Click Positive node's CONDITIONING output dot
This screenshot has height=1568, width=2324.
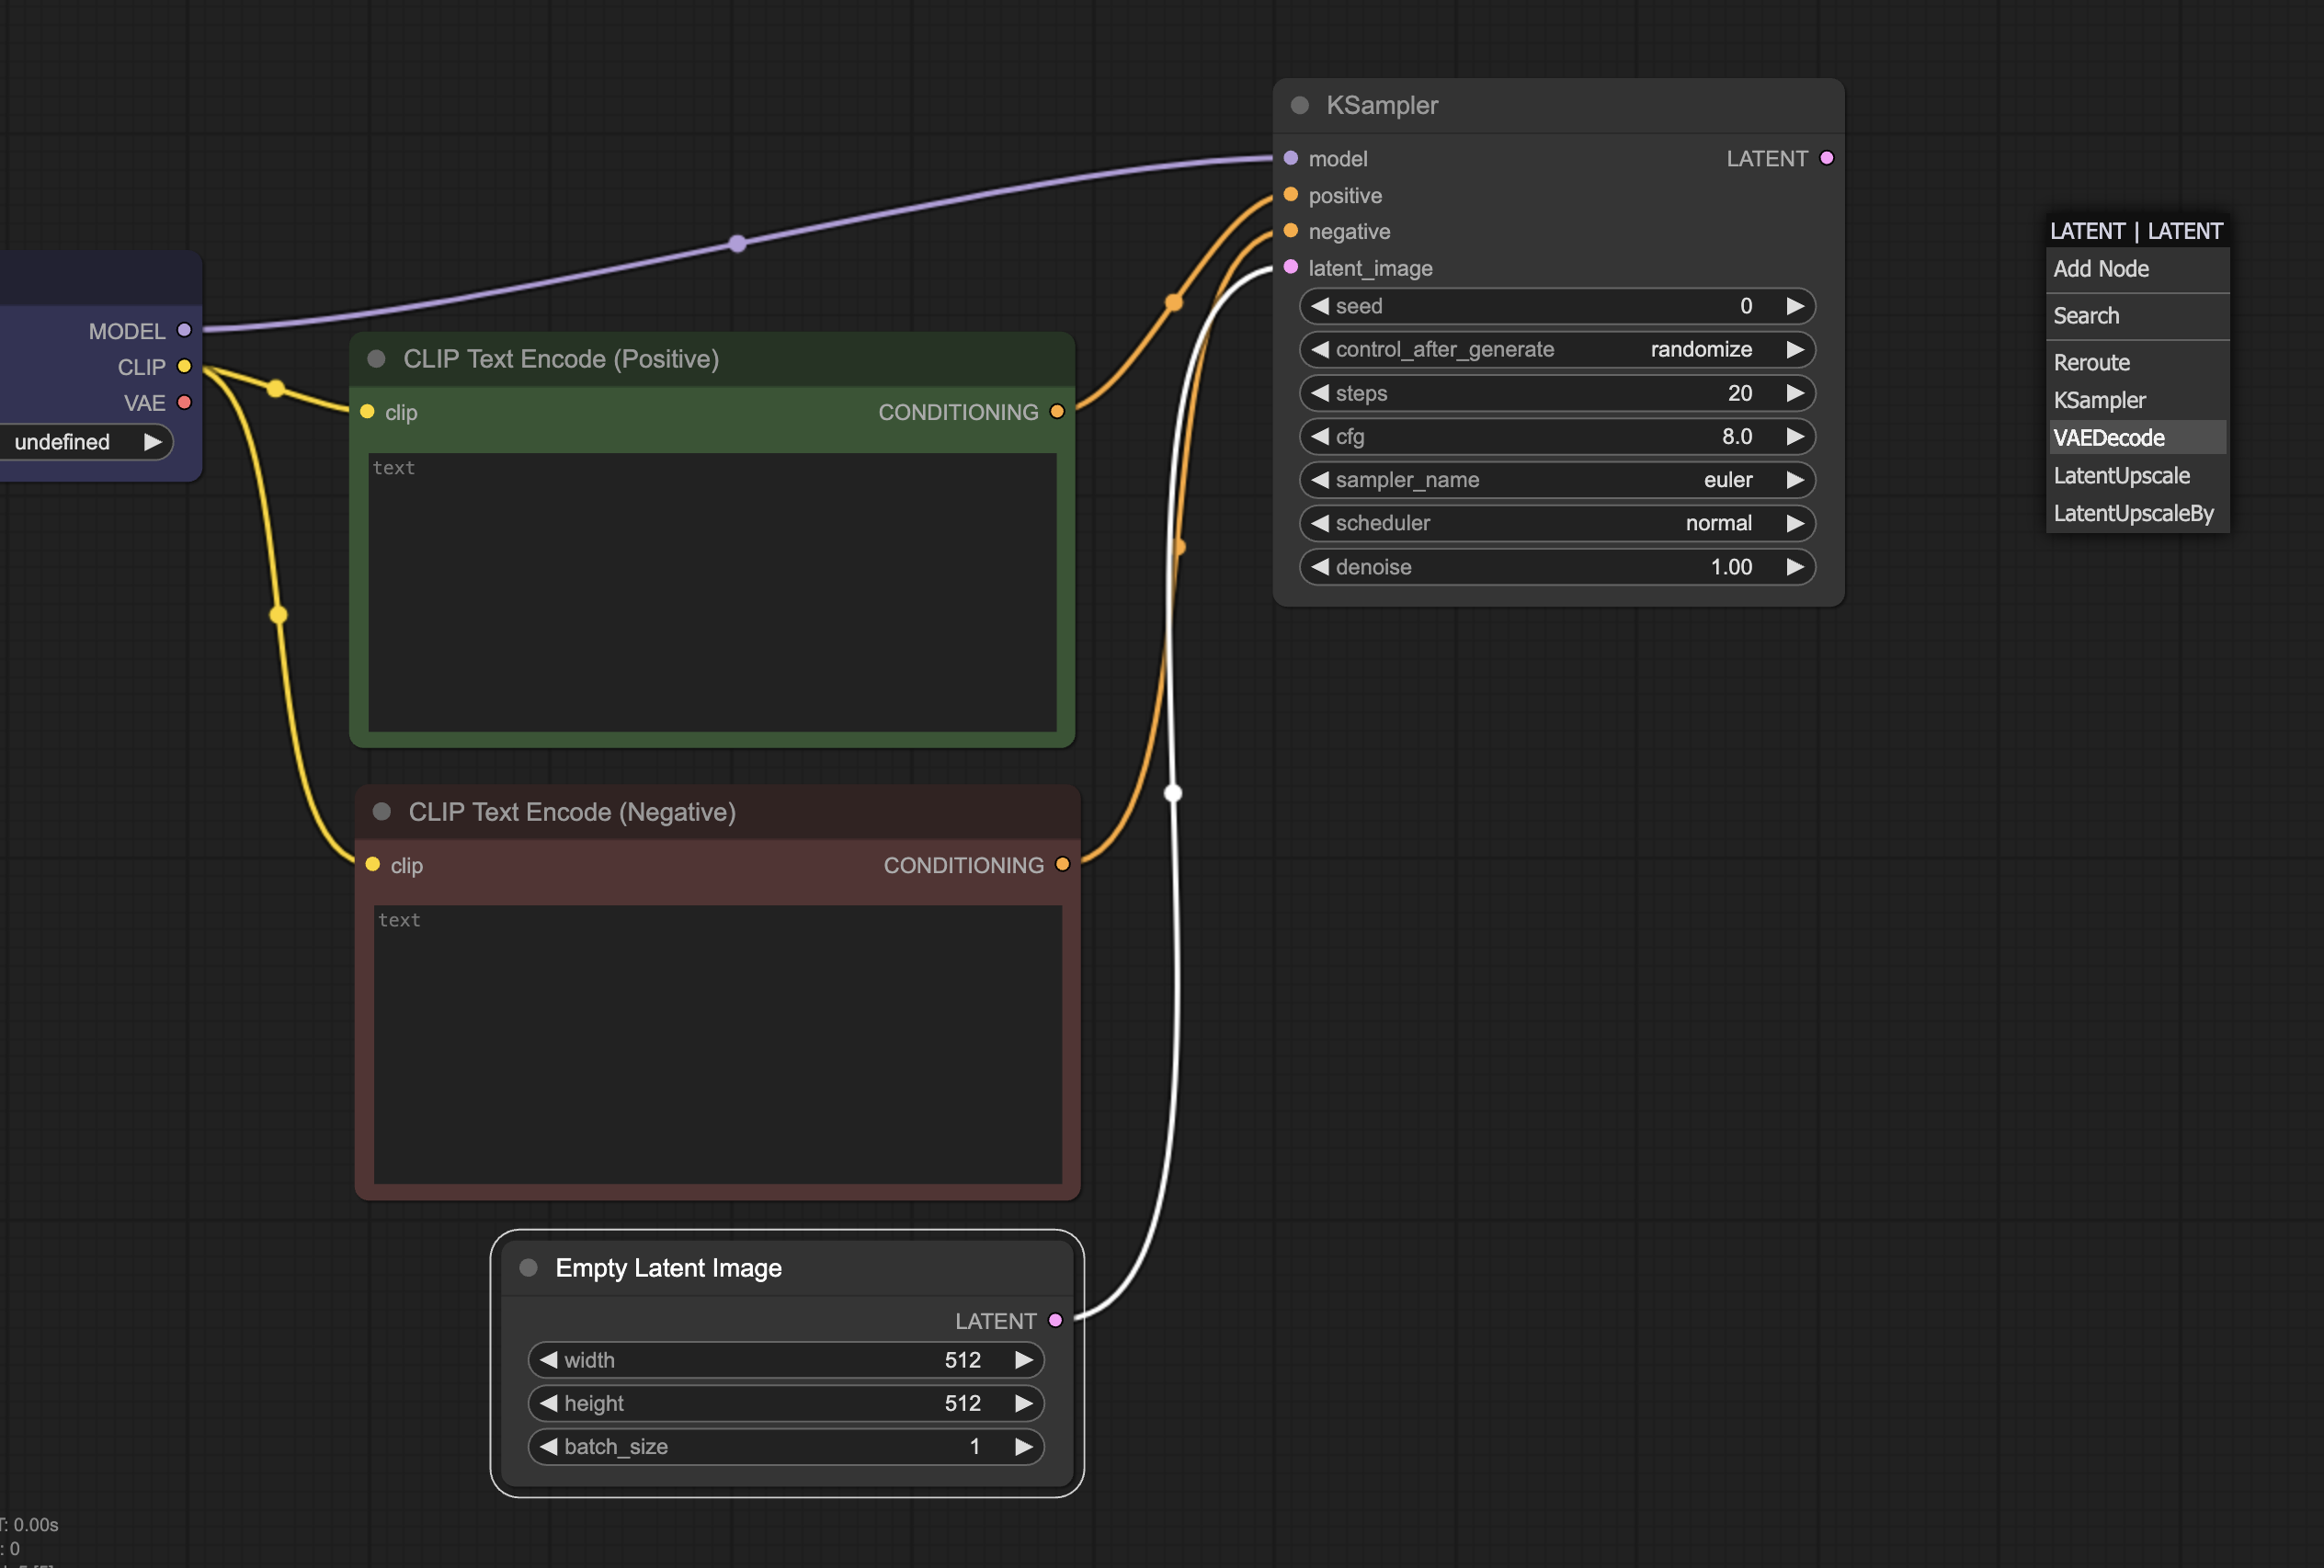coord(1057,411)
